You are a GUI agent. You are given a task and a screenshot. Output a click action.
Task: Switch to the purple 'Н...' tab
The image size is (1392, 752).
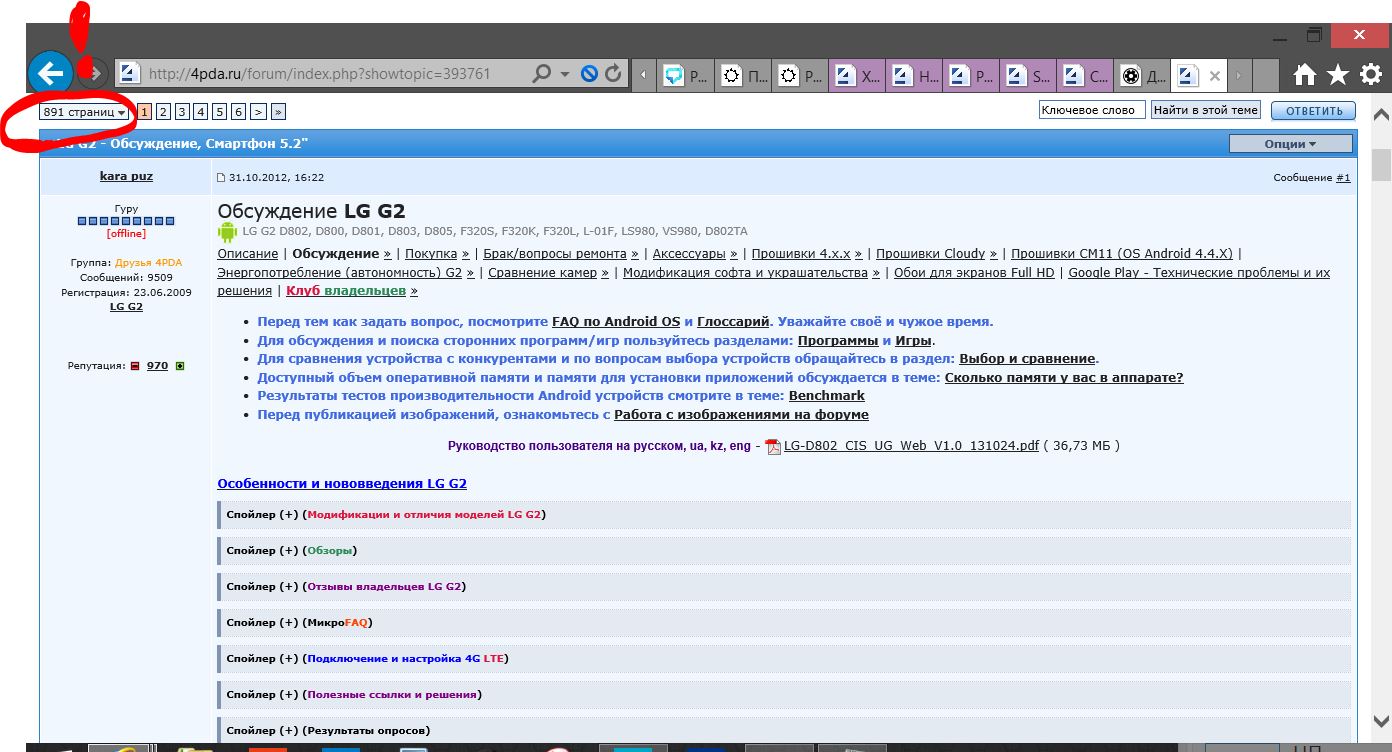[x=915, y=75]
